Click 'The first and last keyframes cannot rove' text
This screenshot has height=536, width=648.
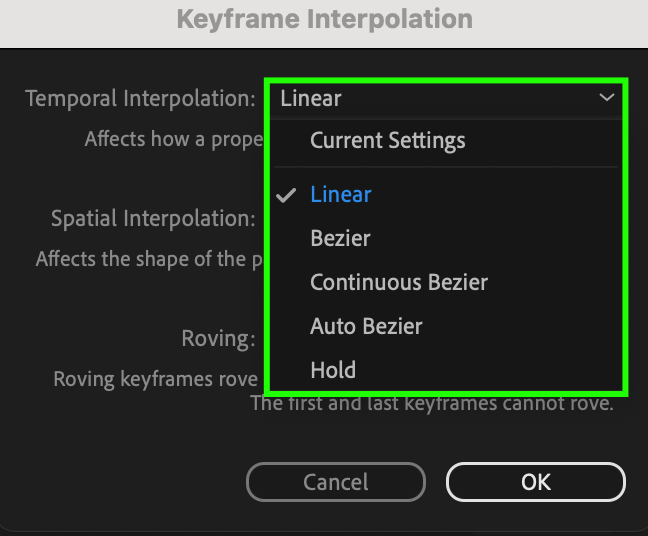[430, 404]
